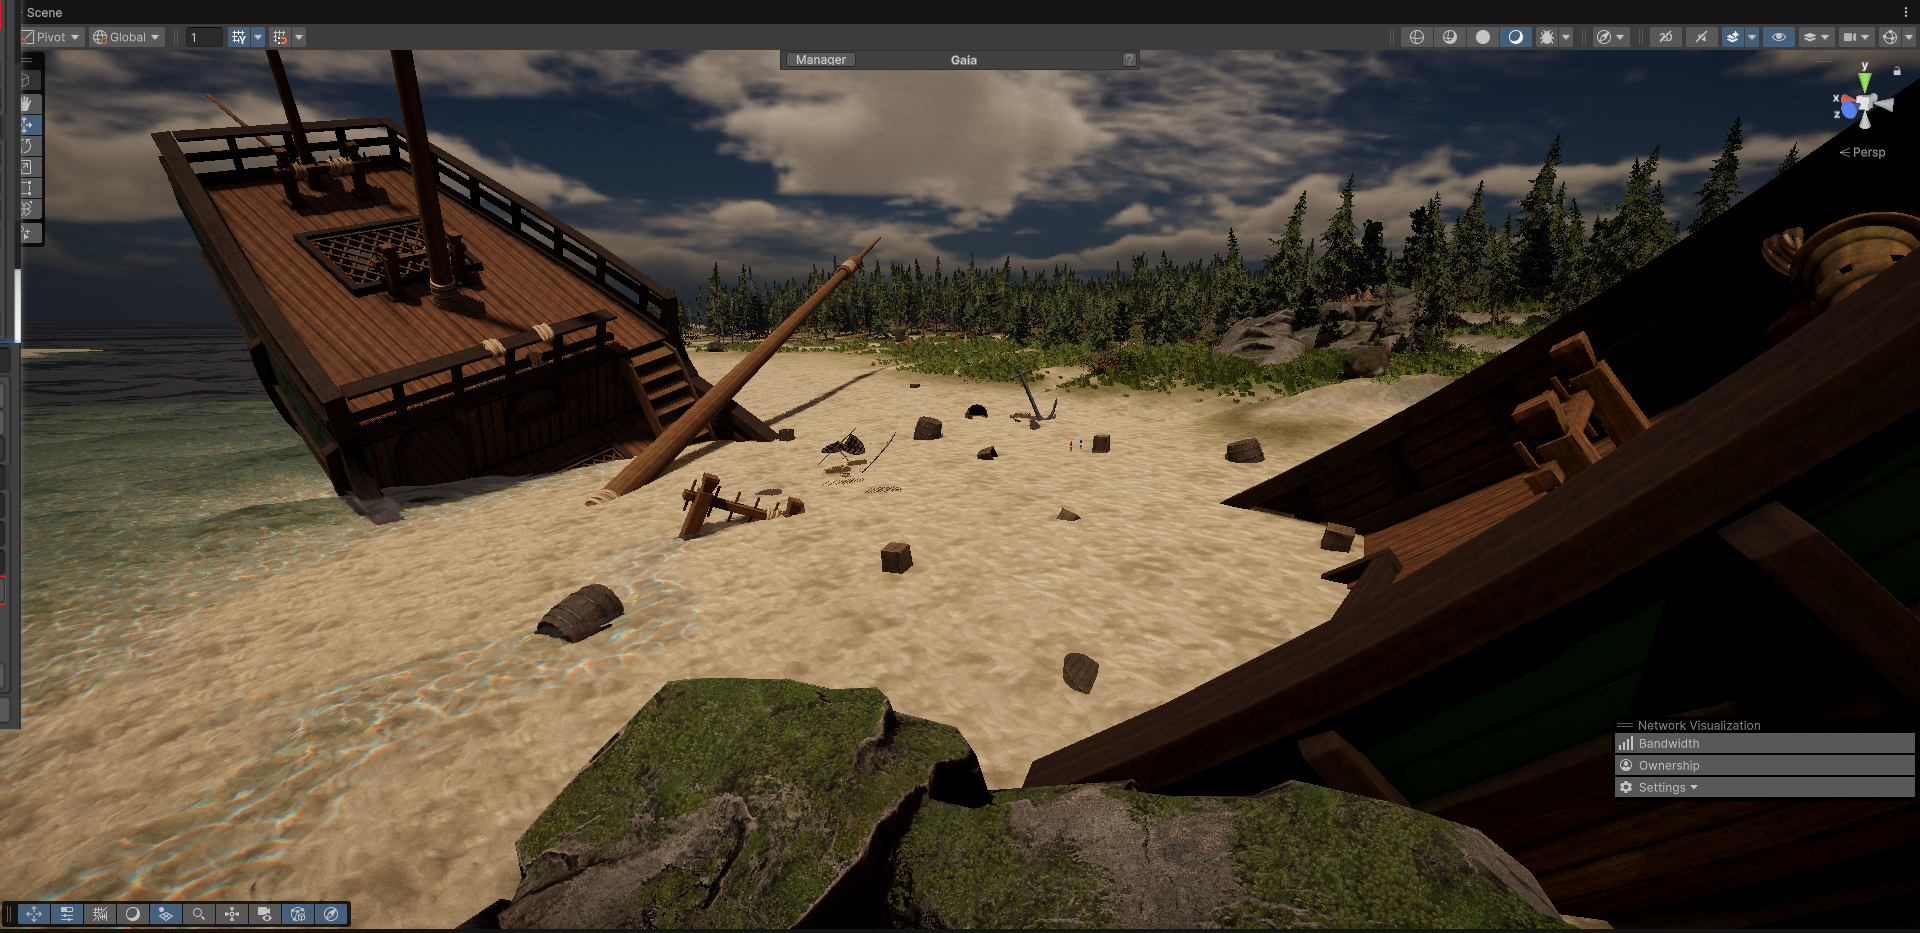Open the Global handle rotation dropdown

point(127,37)
